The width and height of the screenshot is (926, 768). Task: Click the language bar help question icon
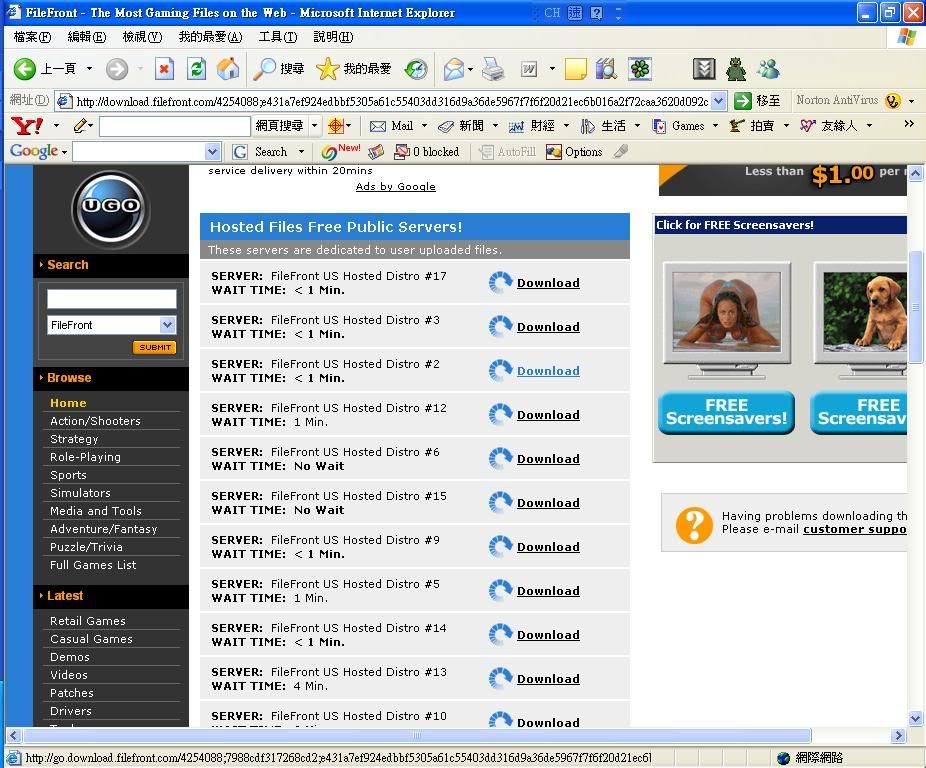pos(596,12)
